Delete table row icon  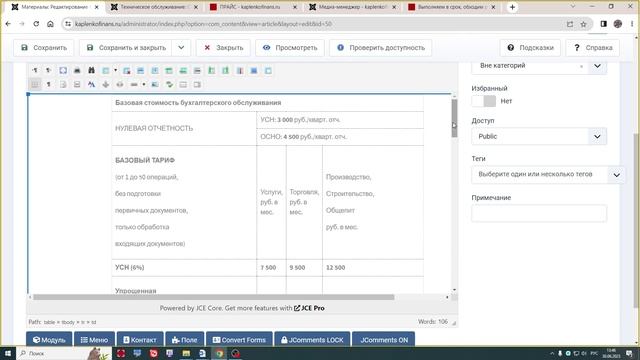click(x=197, y=71)
